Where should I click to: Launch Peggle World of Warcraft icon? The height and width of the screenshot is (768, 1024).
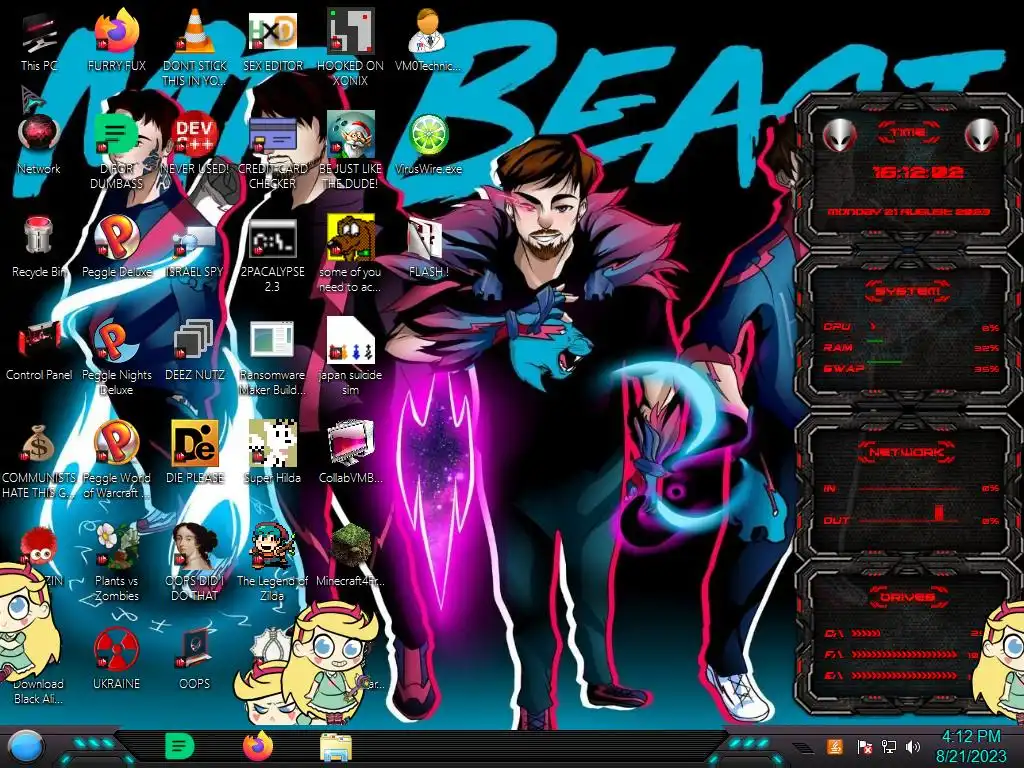point(116,459)
